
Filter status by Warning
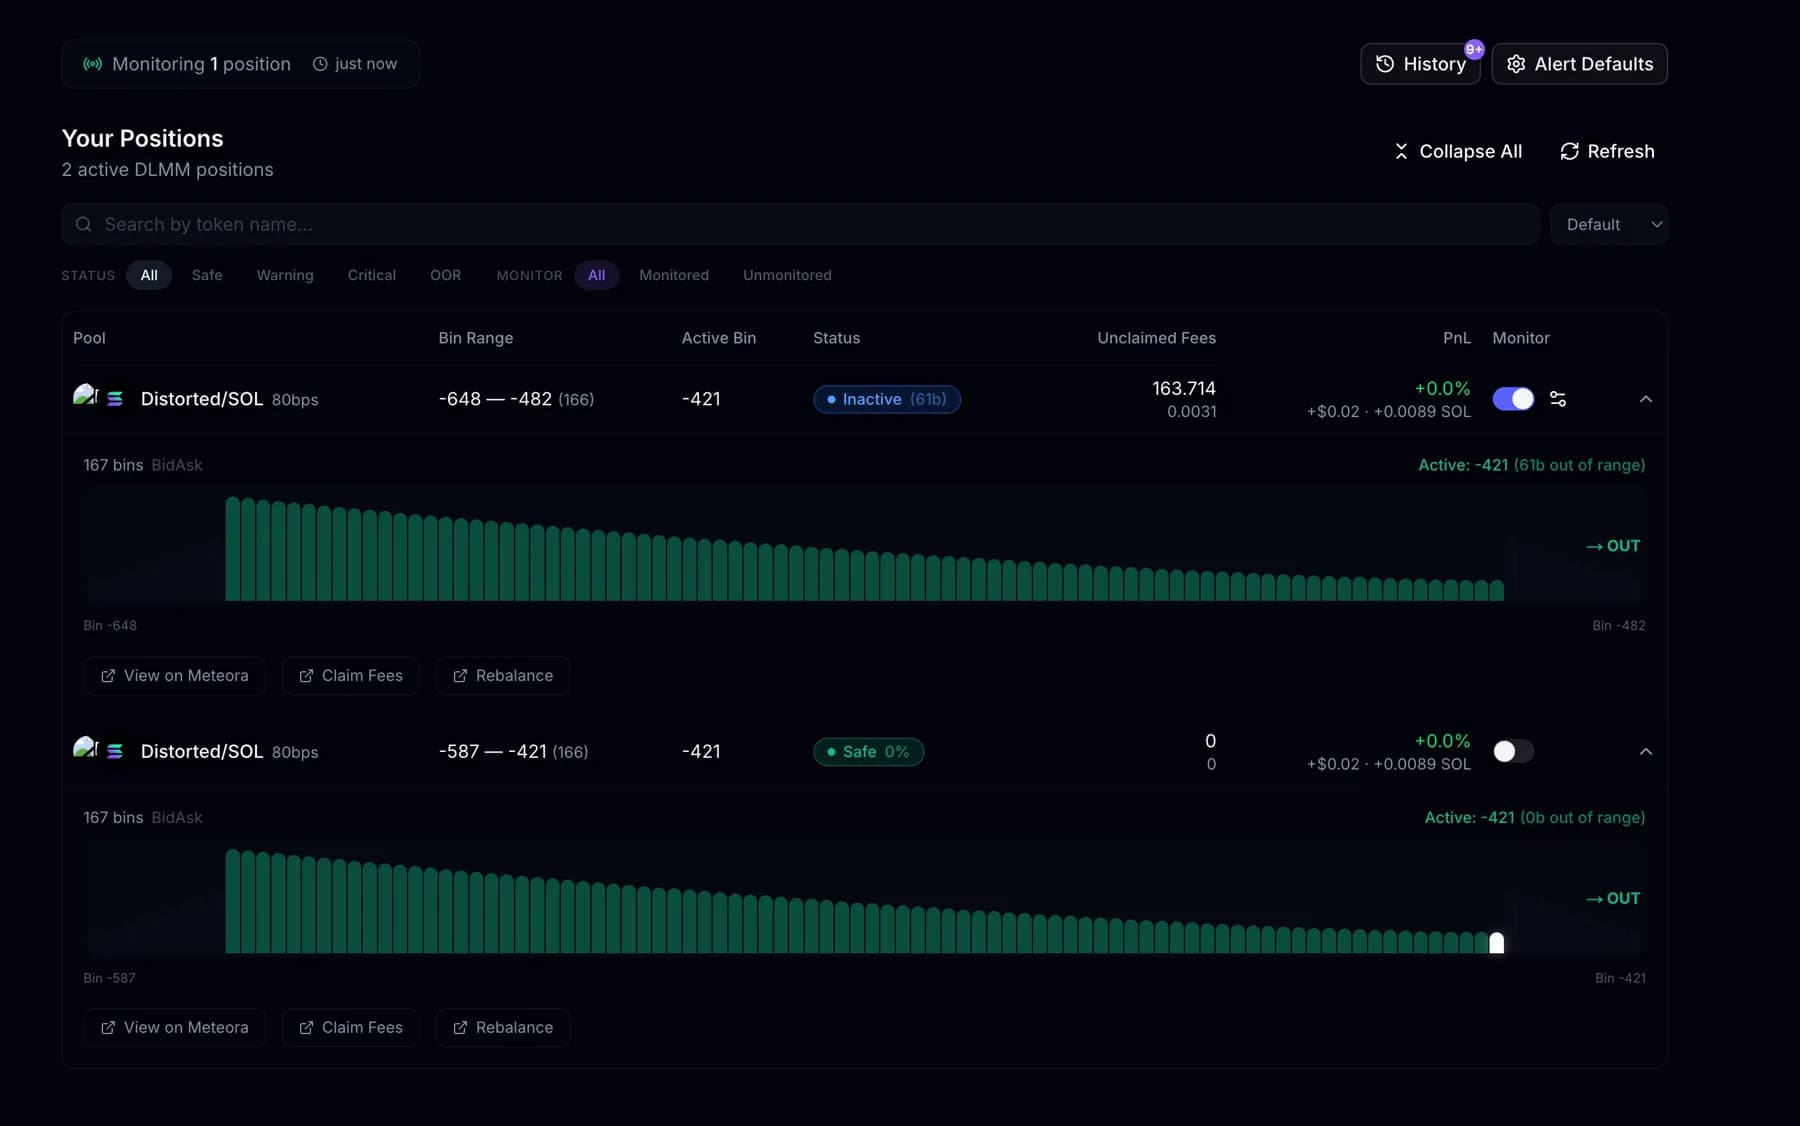click(285, 275)
